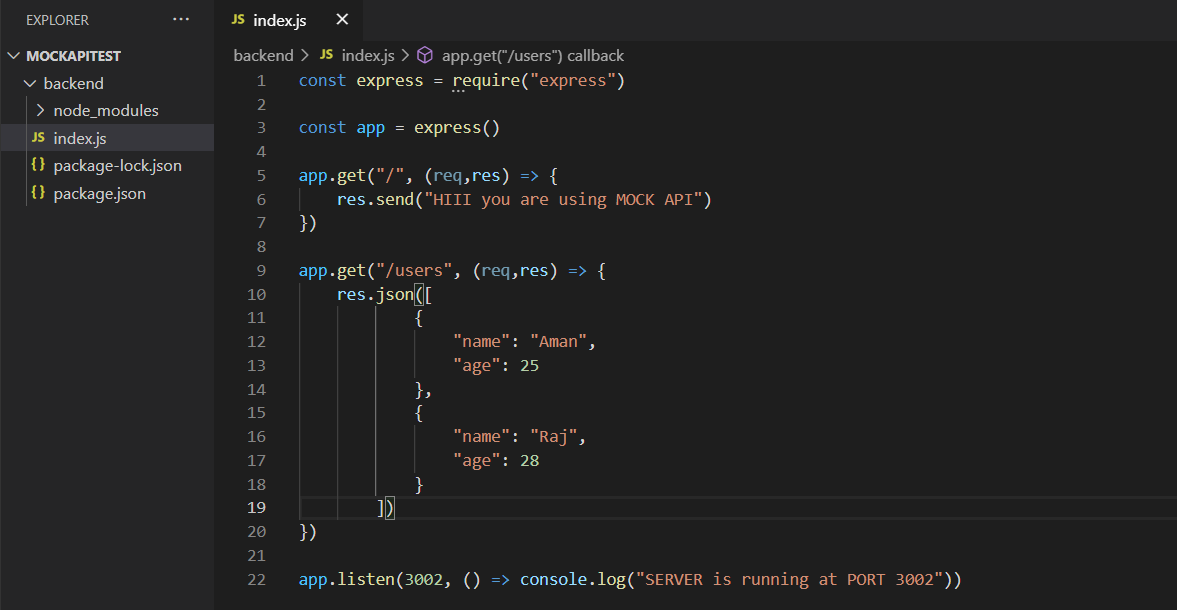Viewport: 1177px width, 610px height.
Task: Open package-lock.json from file tree
Action: pos(117,166)
